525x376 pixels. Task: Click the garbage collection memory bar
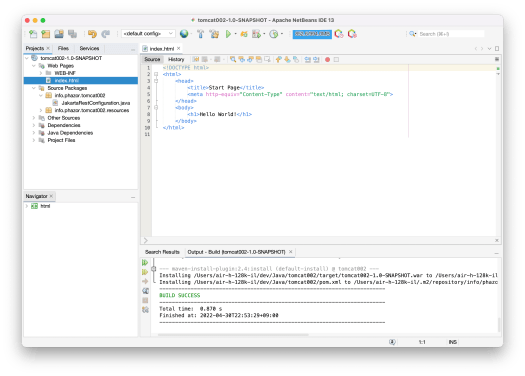[x=312, y=34]
